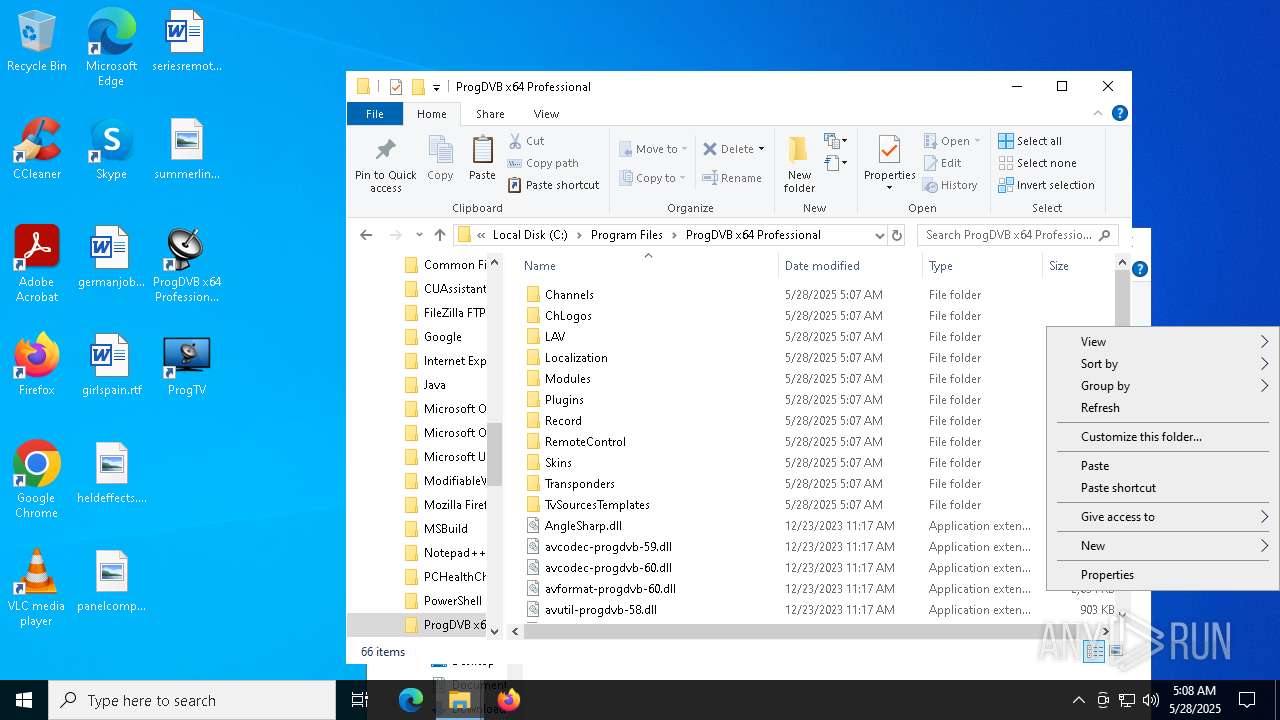Click Paste shortcut in ribbon
Screen dimensions: 1280x720
[553, 185]
